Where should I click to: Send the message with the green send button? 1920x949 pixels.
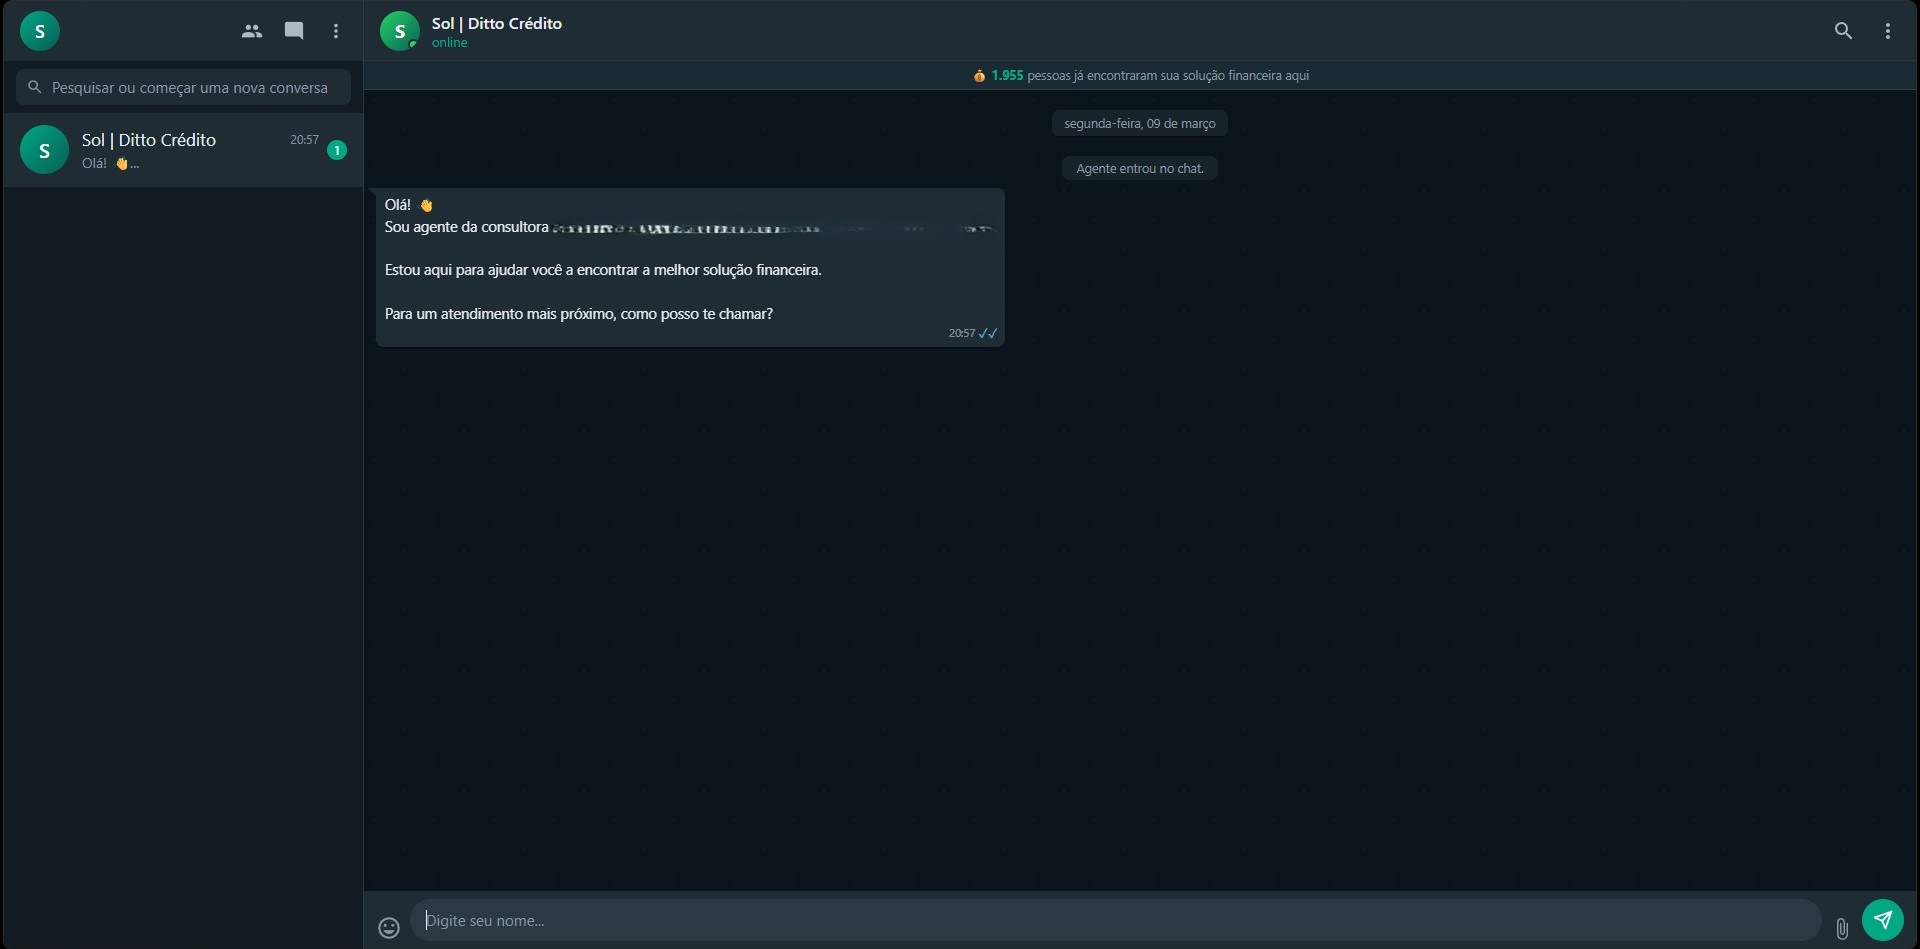1883,920
